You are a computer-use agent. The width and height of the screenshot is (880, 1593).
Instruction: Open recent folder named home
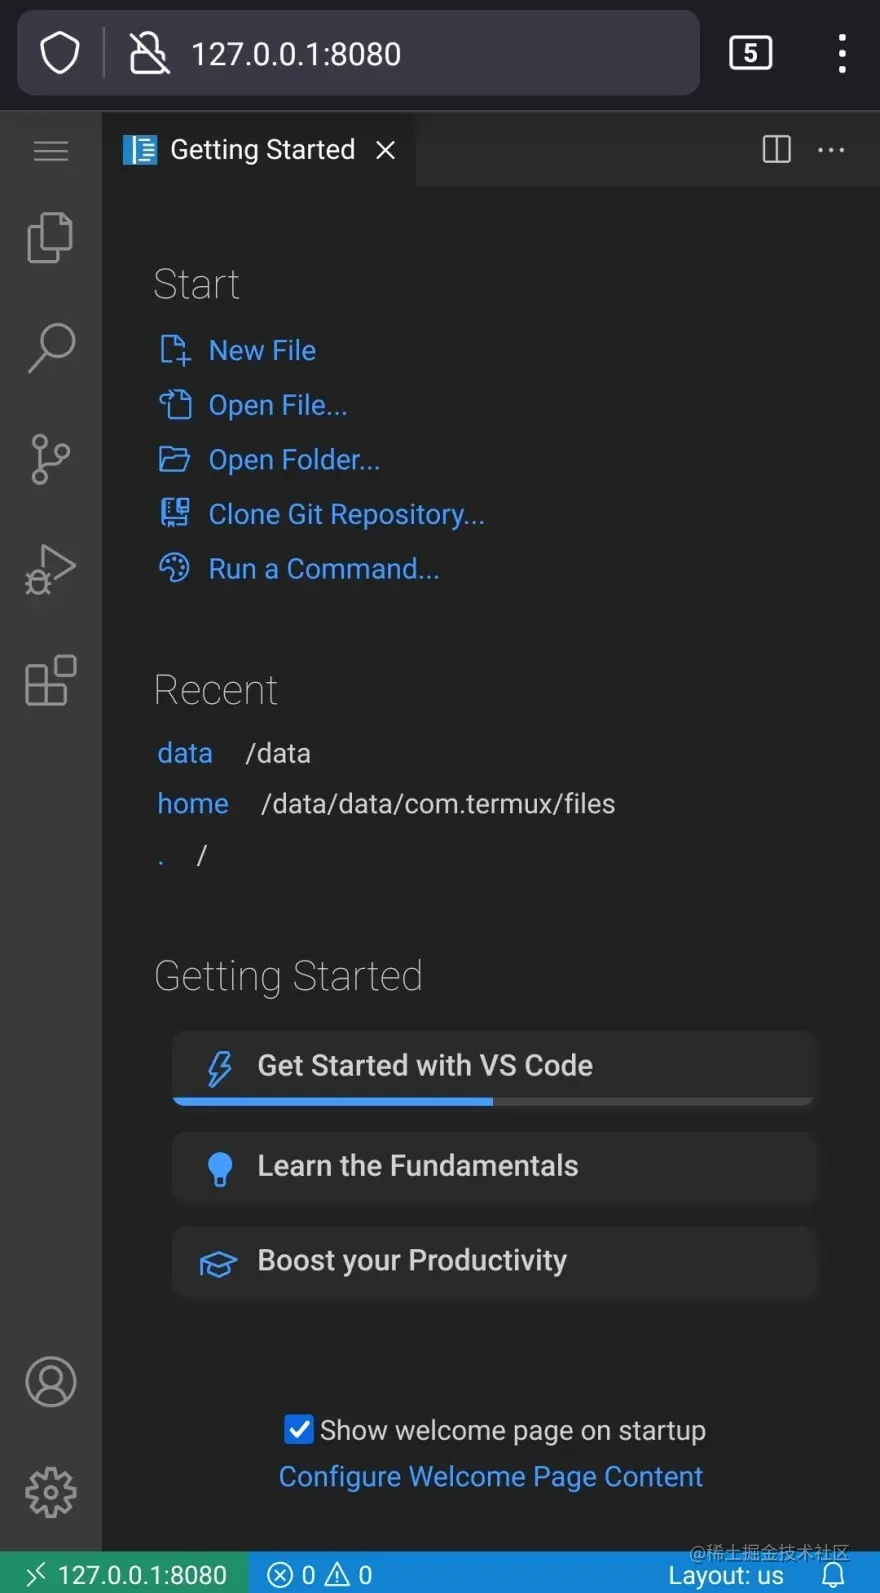193,804
